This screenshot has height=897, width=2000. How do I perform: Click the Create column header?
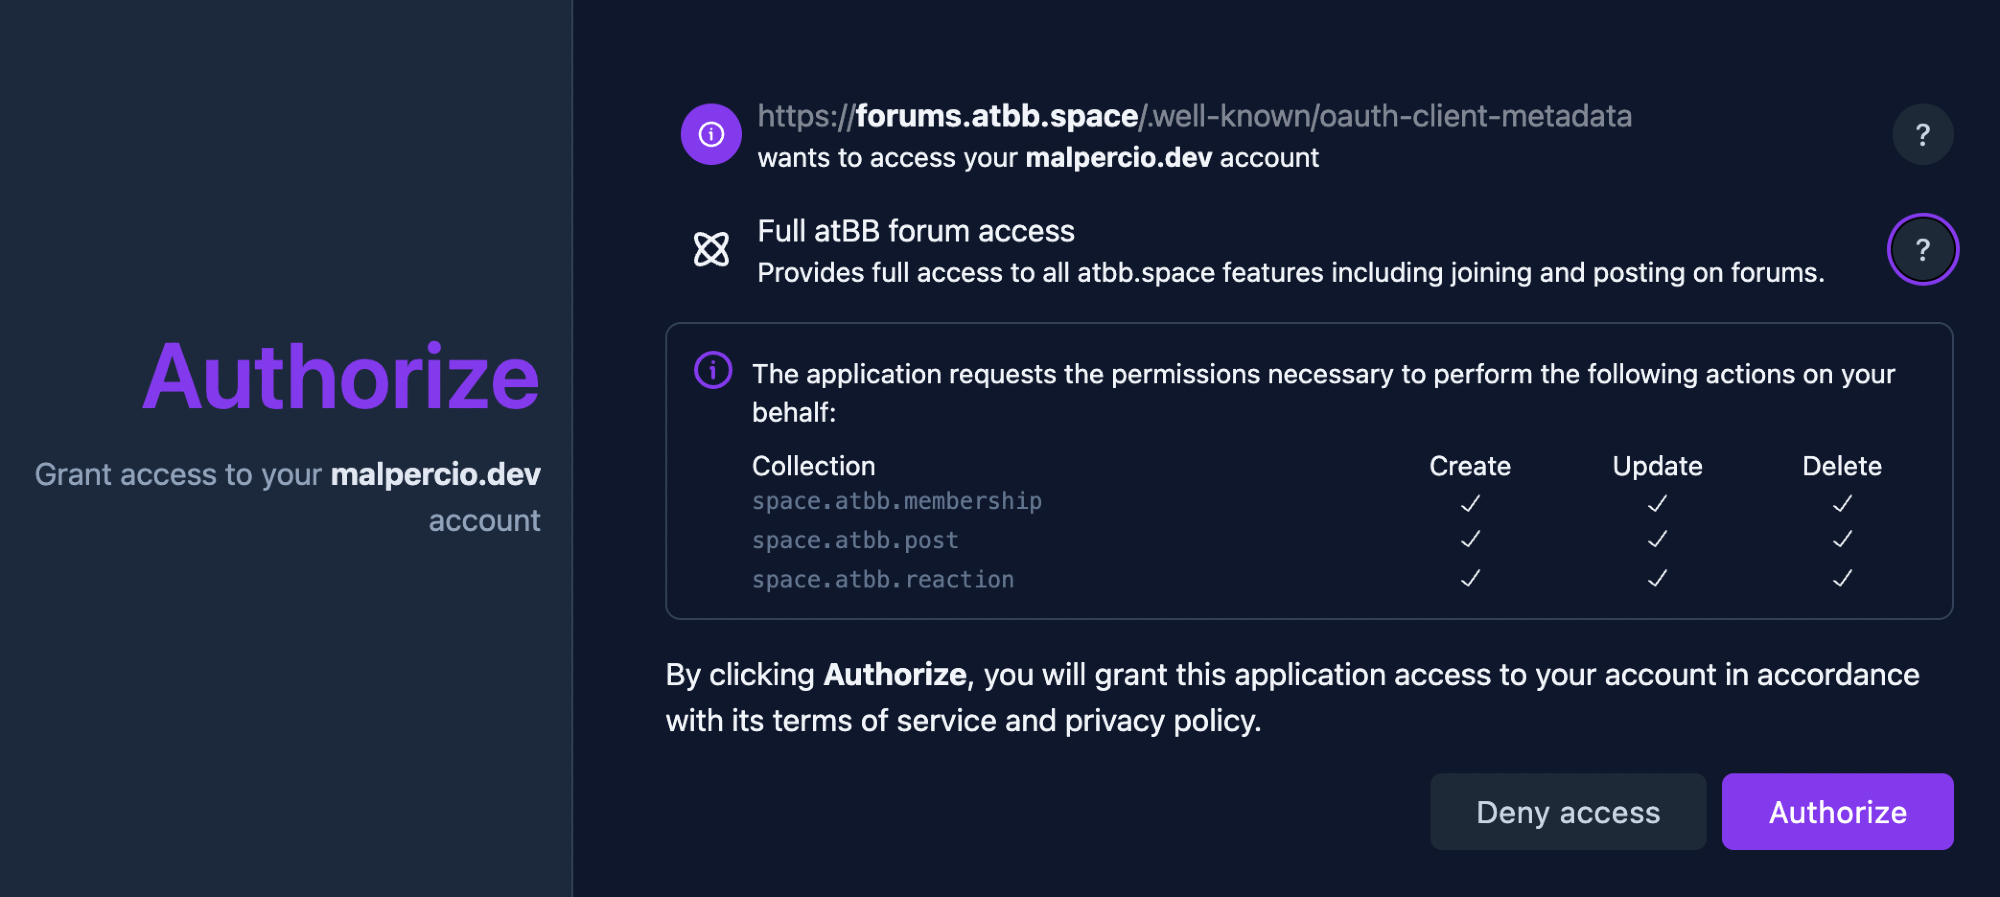[x=1470, y=466]
